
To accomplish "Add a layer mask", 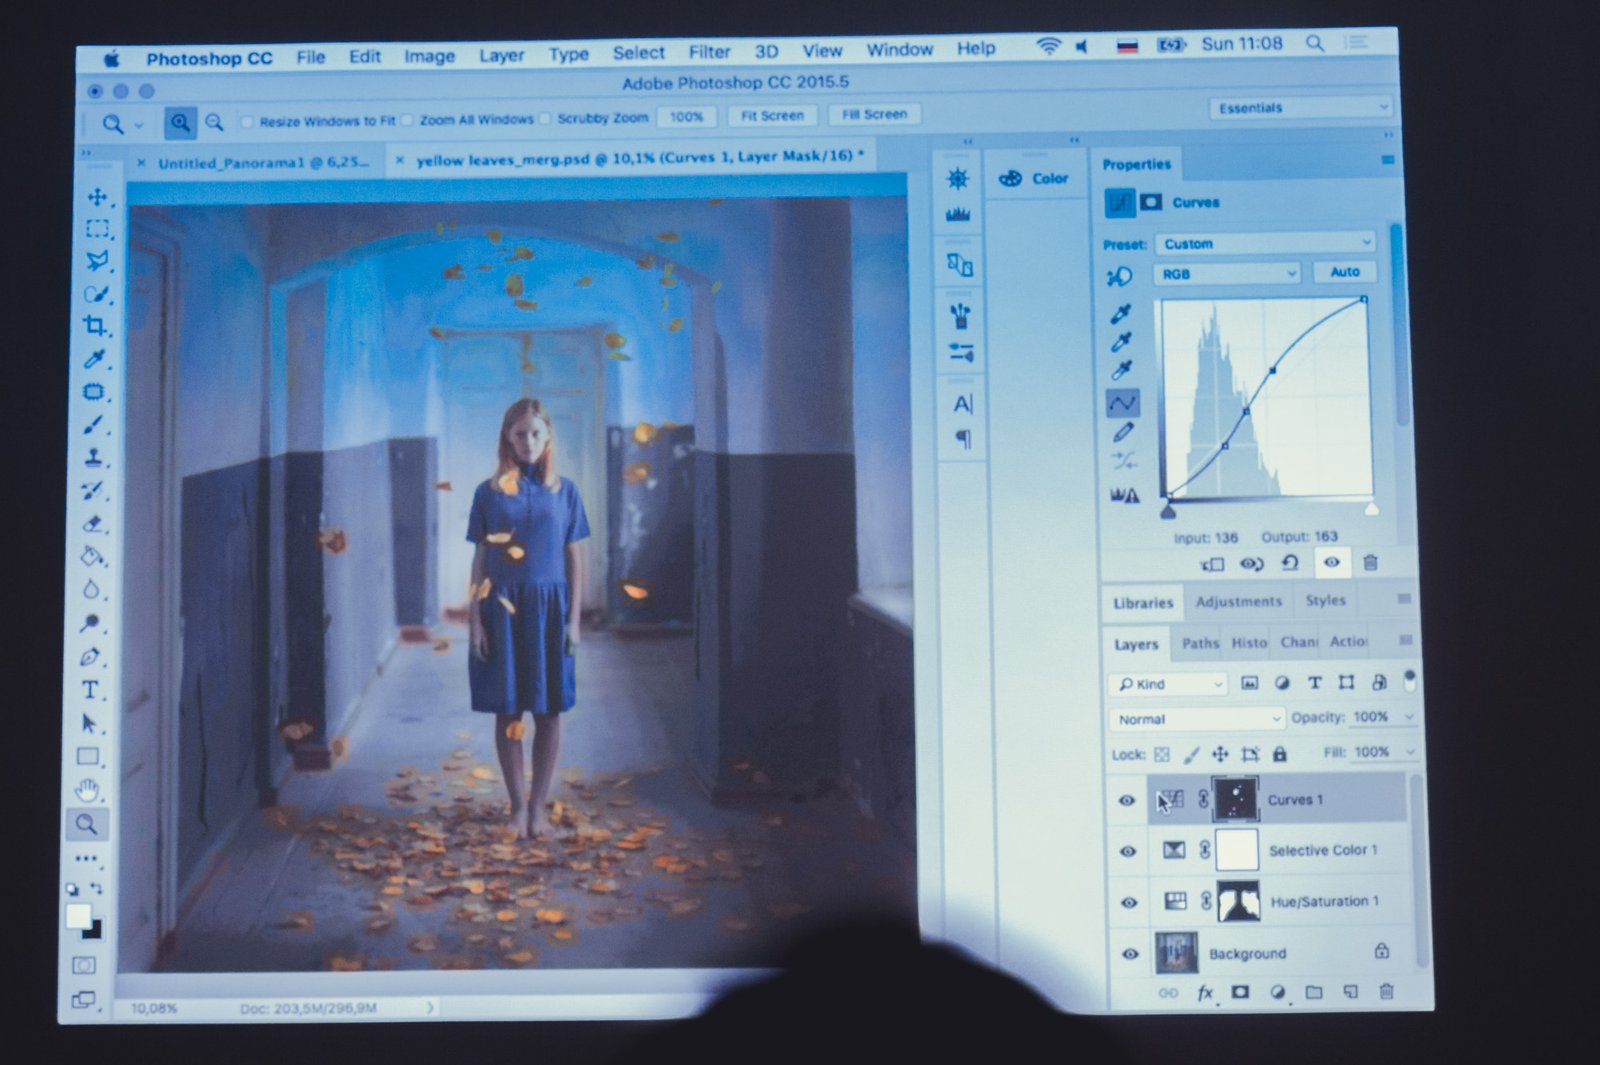I will (x=1241, y=992).
